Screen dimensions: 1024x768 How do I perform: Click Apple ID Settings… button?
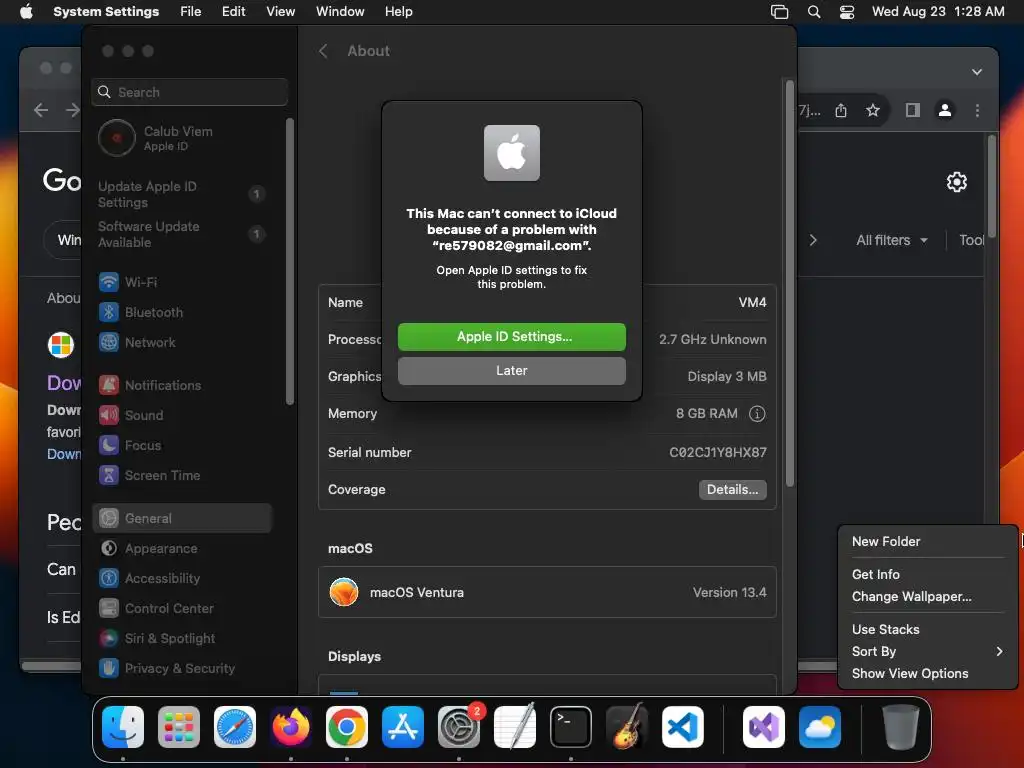click(x=512, y=336)
